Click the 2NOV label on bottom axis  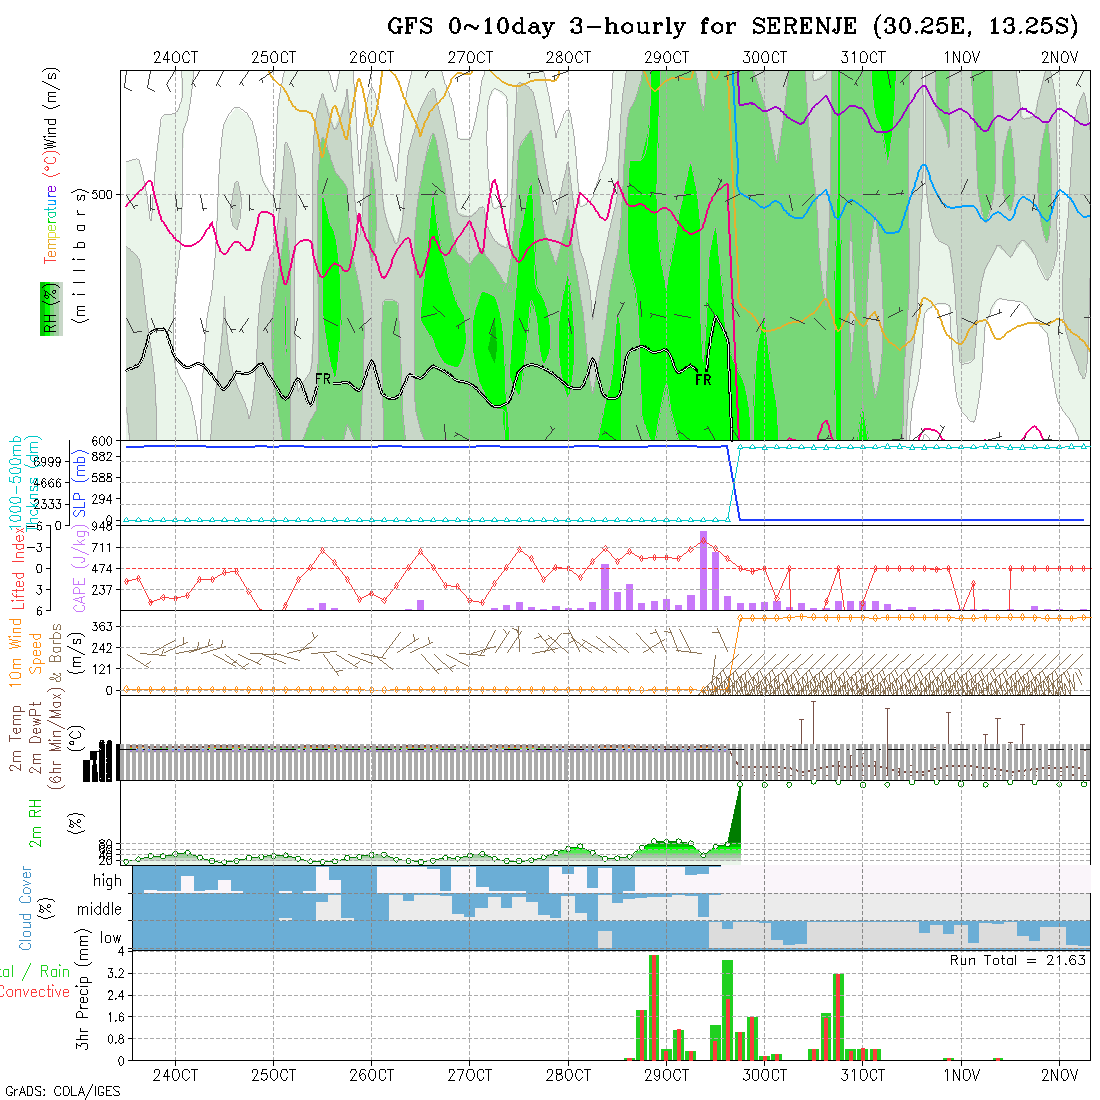1059,1075
